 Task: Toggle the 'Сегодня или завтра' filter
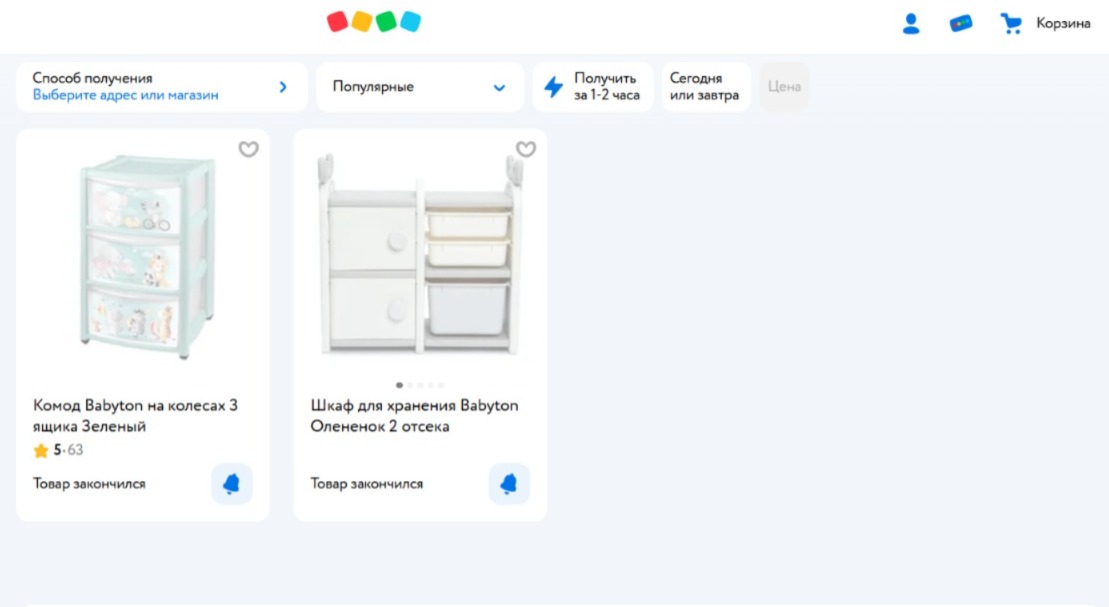(705, 87)
